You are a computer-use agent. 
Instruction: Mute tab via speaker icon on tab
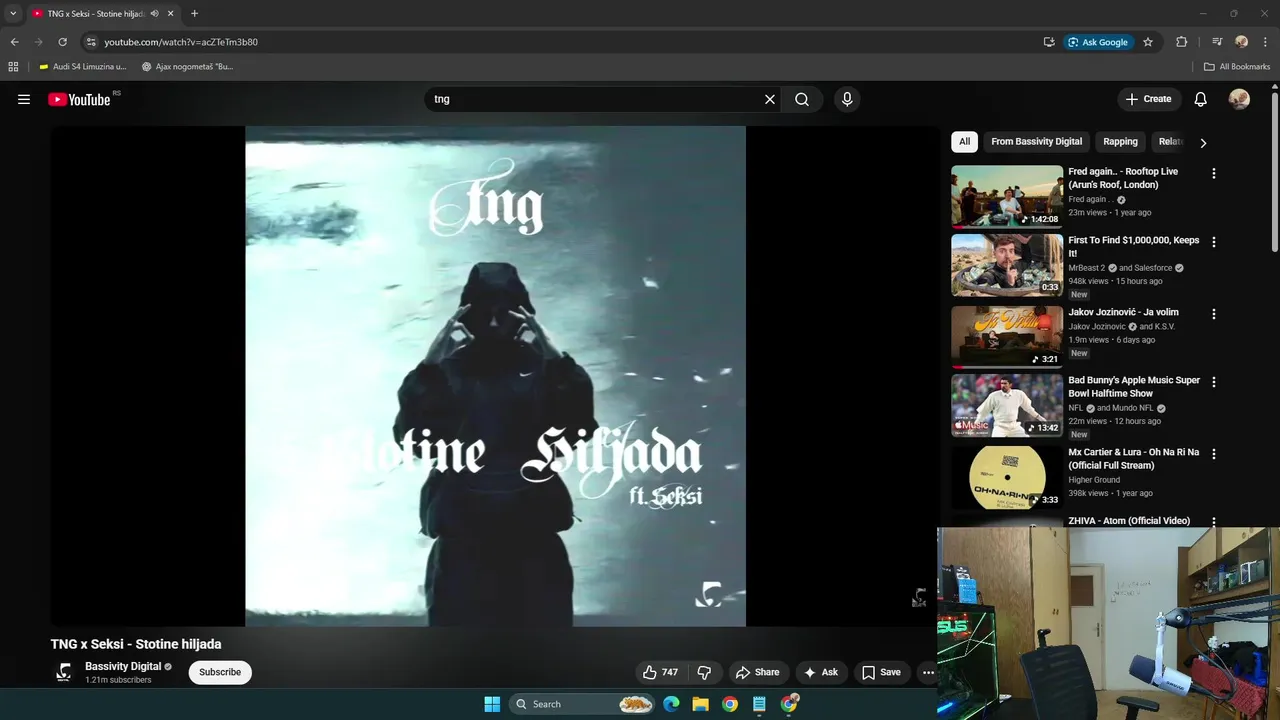click(x=155, y=14)
